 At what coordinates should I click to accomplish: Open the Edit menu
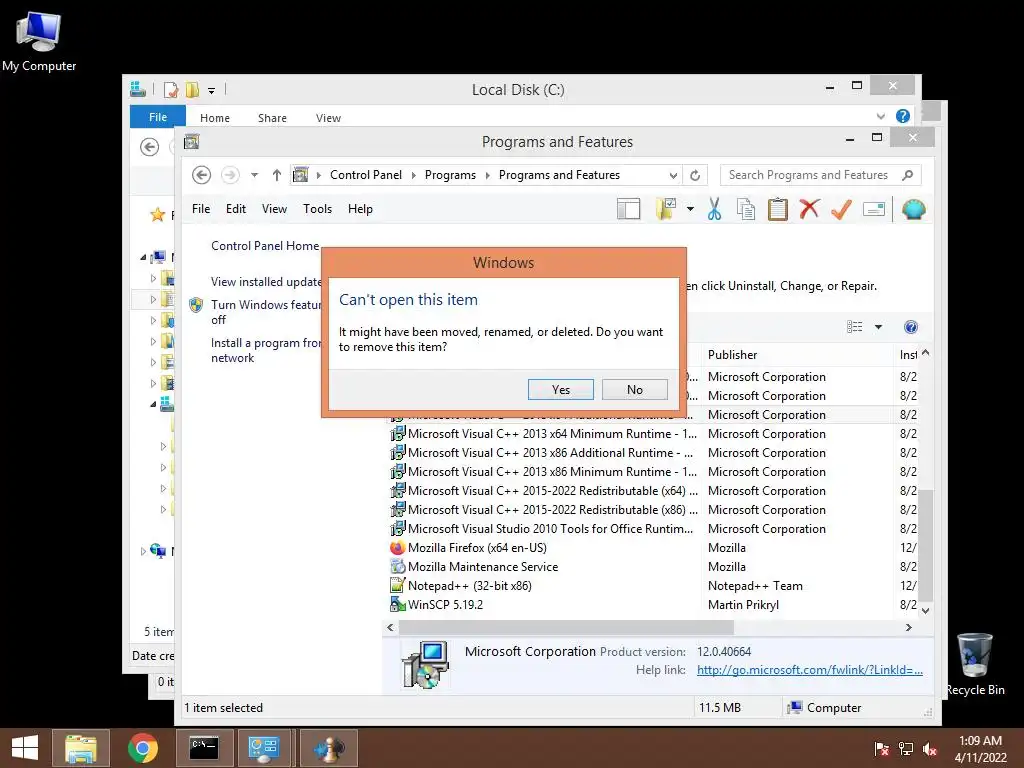click(x=236, y=209)
